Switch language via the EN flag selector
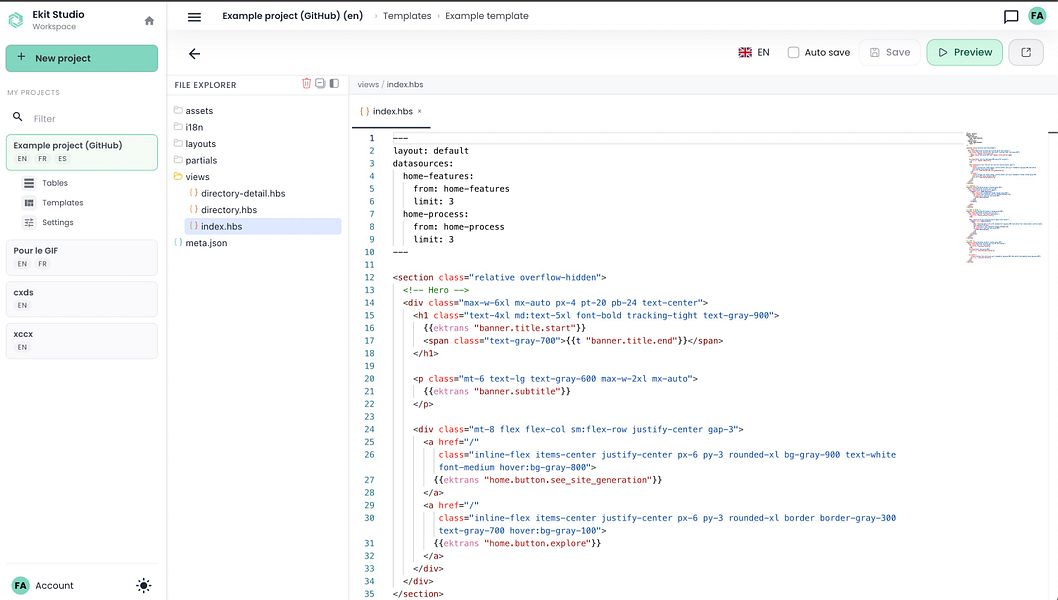Screen dimensions: 1058x600 [x=754, y=52]
